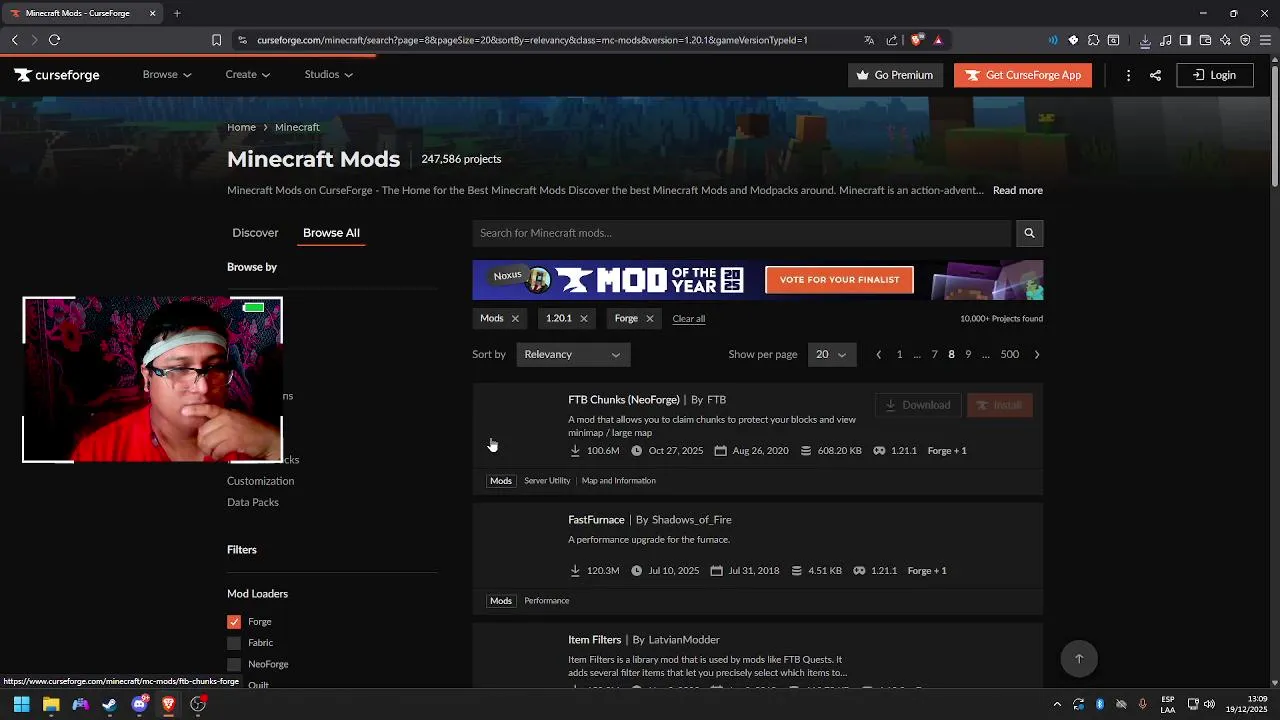Open a new browser tab

(177, 13)
